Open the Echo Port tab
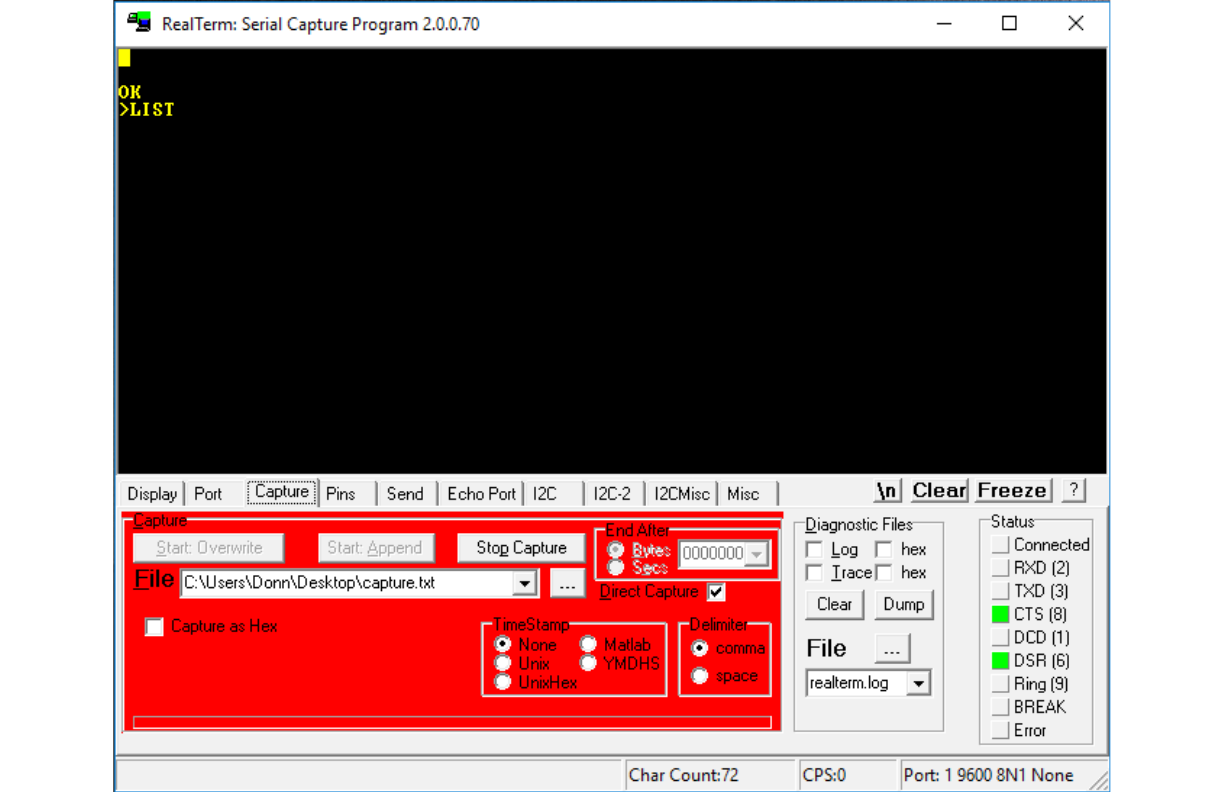Viewport: 1224px width, 792px height. point(482,493)
